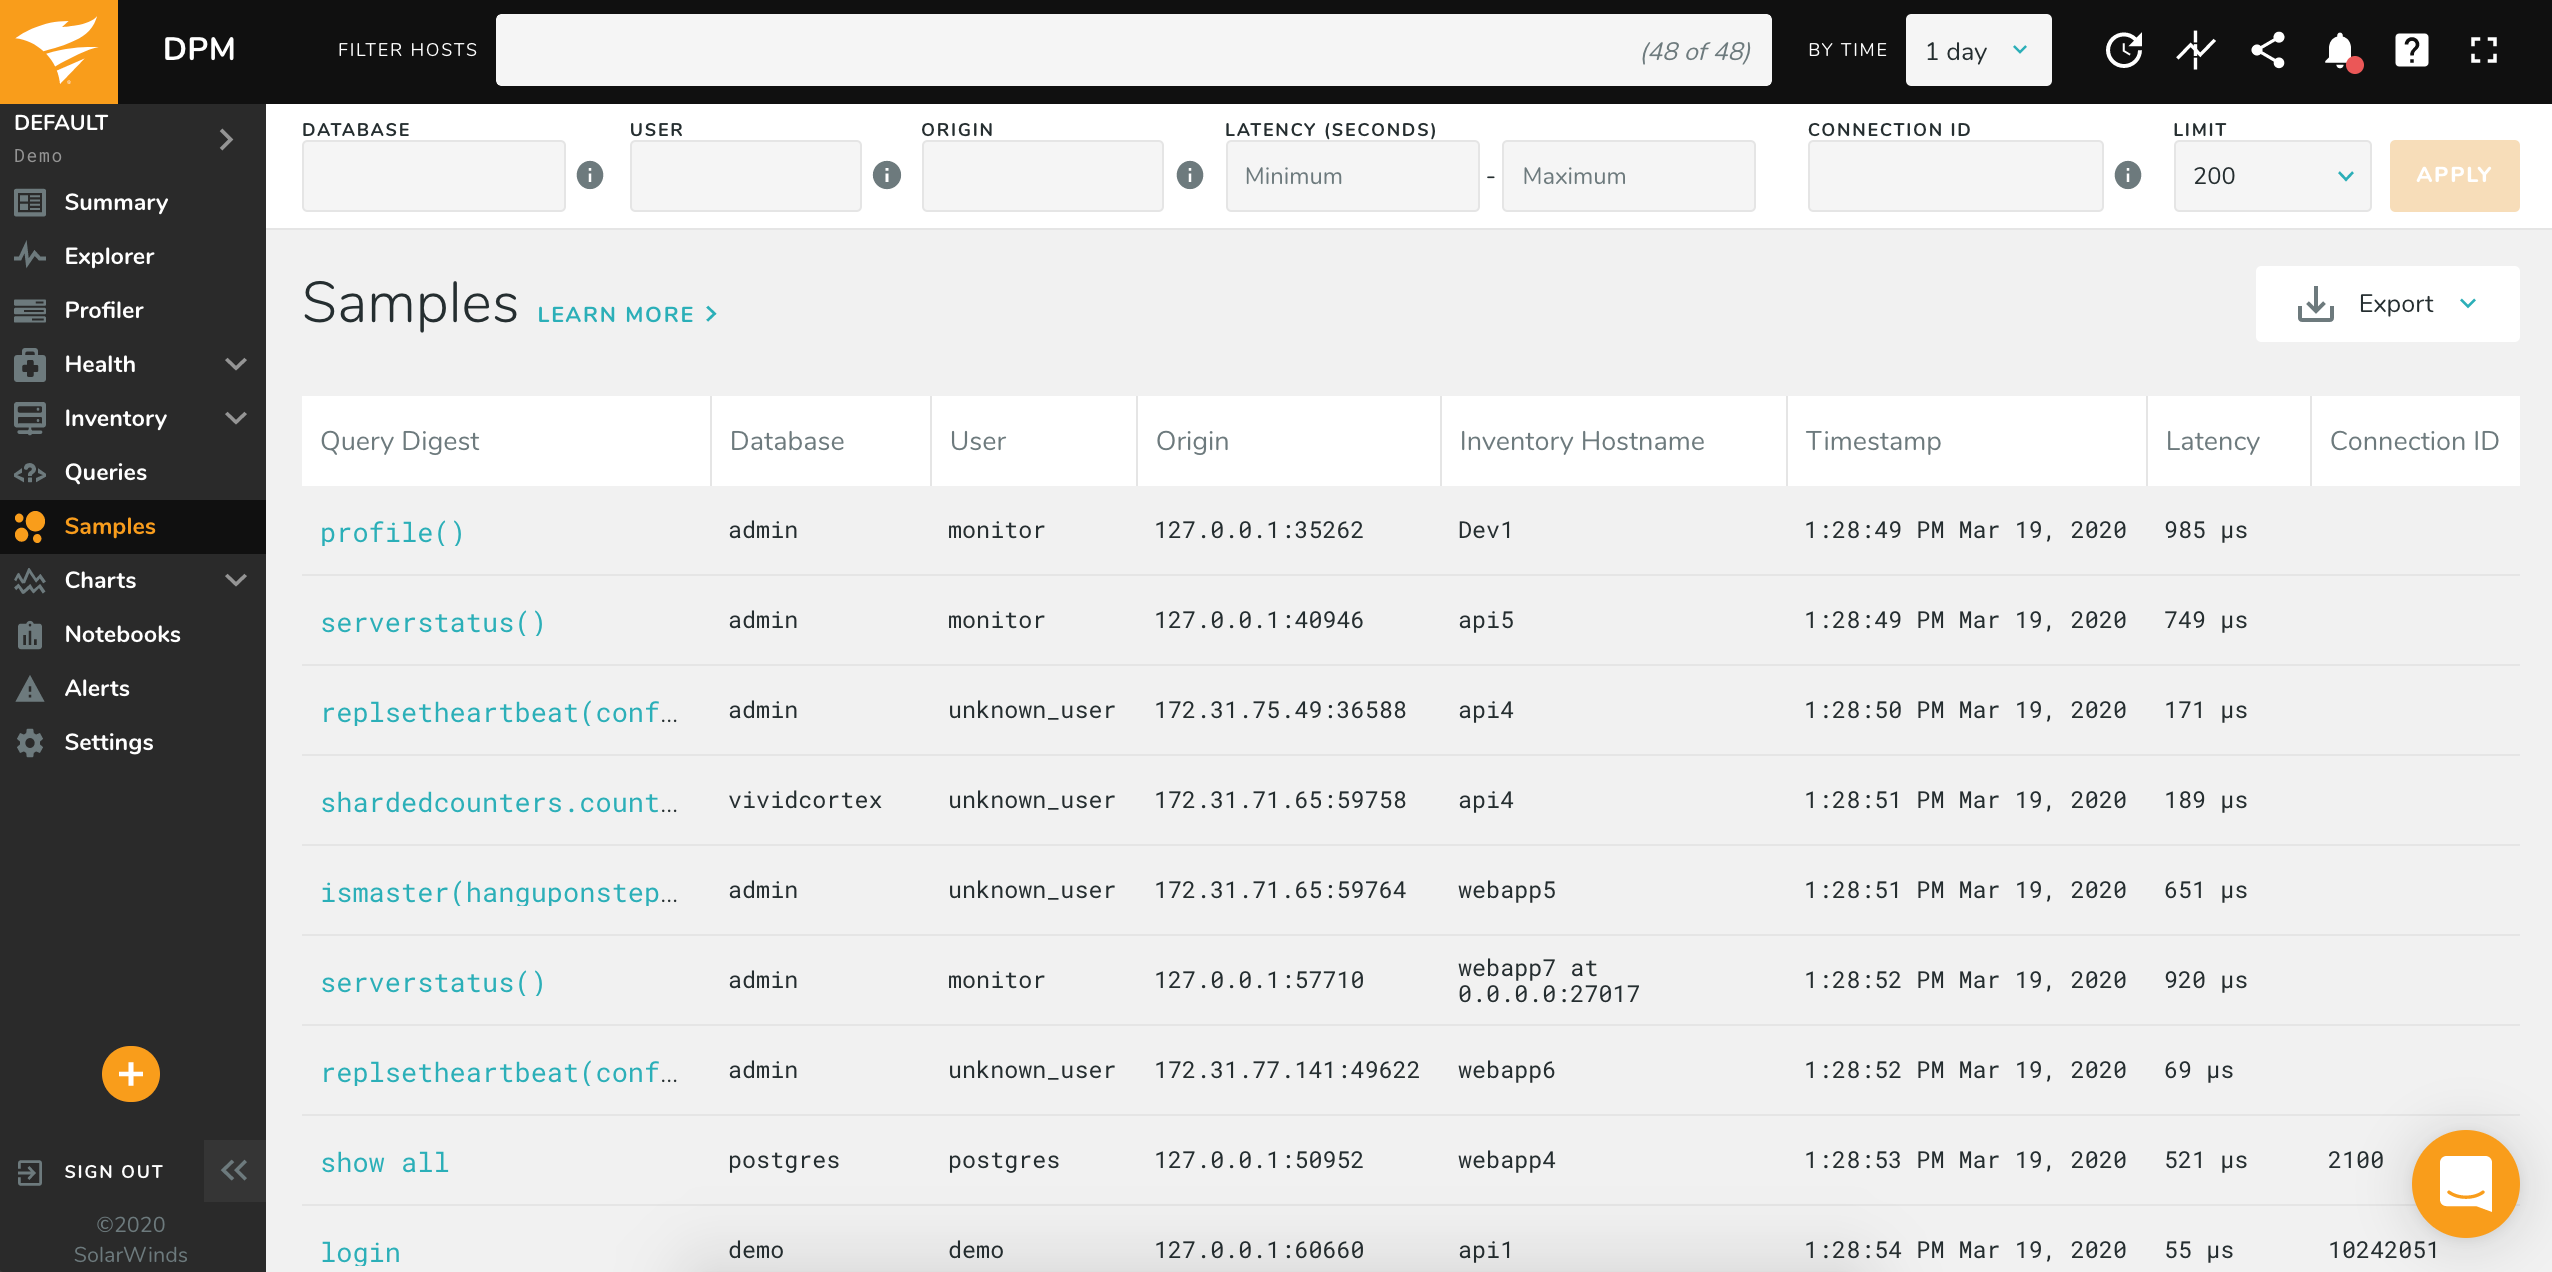Open the Limit 200 dropdown
2552x1272 pixels.
2271,176
